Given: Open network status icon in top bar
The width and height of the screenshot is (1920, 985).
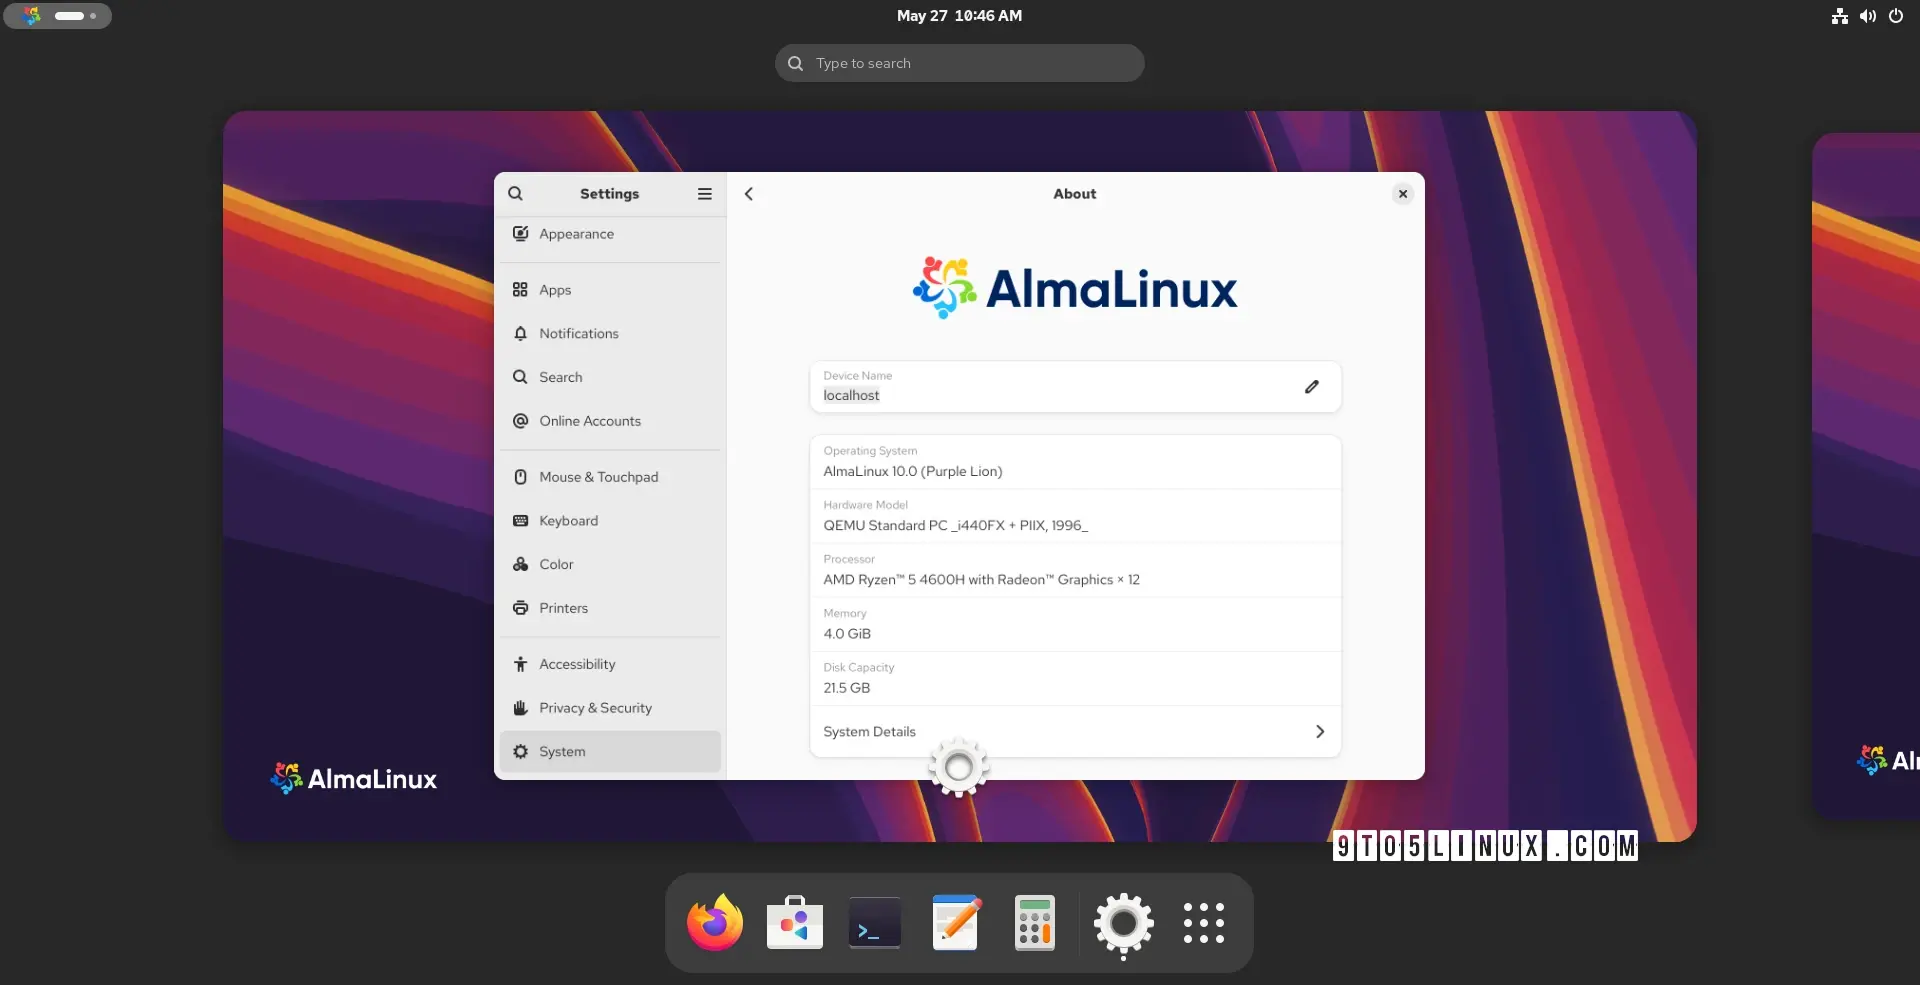Looking at the screenshot, I should point(1840,16).
